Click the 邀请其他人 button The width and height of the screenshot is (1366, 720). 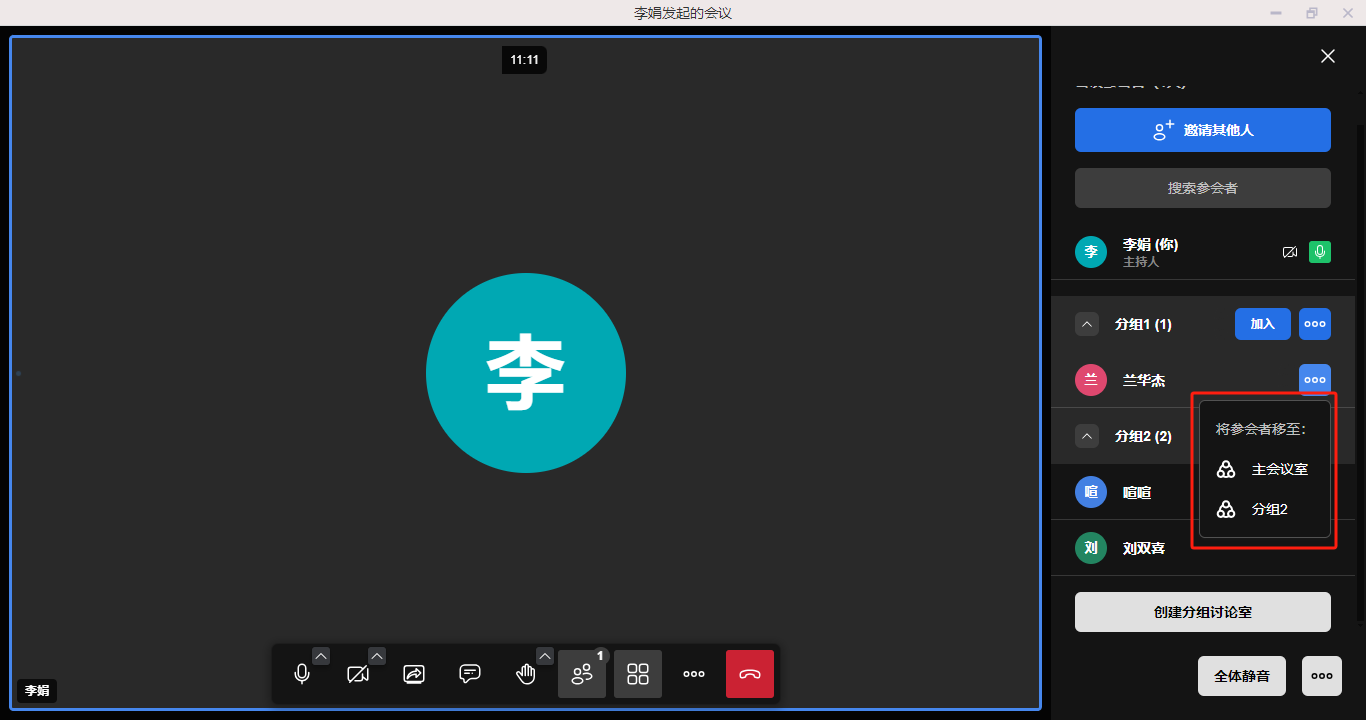[x=1202, y=130]
